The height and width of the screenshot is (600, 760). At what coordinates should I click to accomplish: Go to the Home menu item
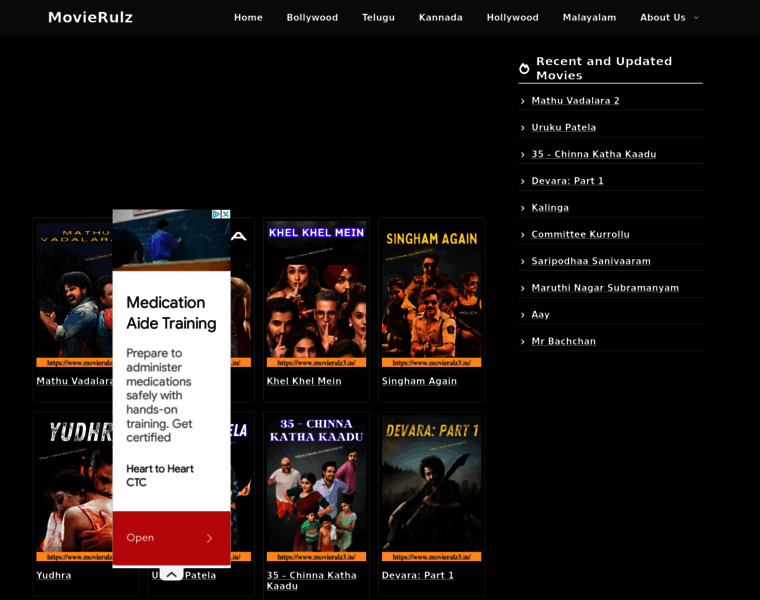[x=248, y=17]
